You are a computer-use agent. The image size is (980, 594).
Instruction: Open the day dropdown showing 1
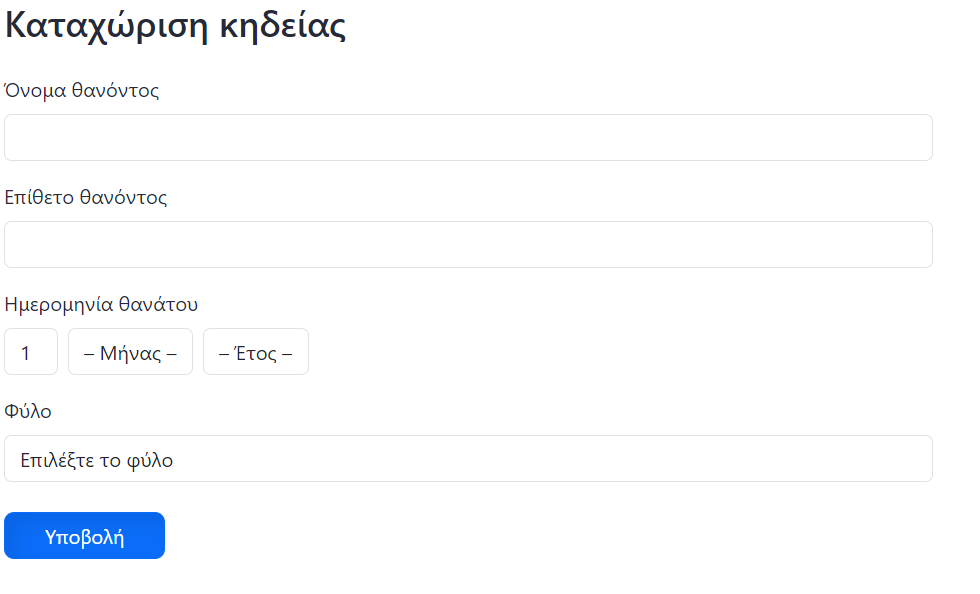point(31,352)
